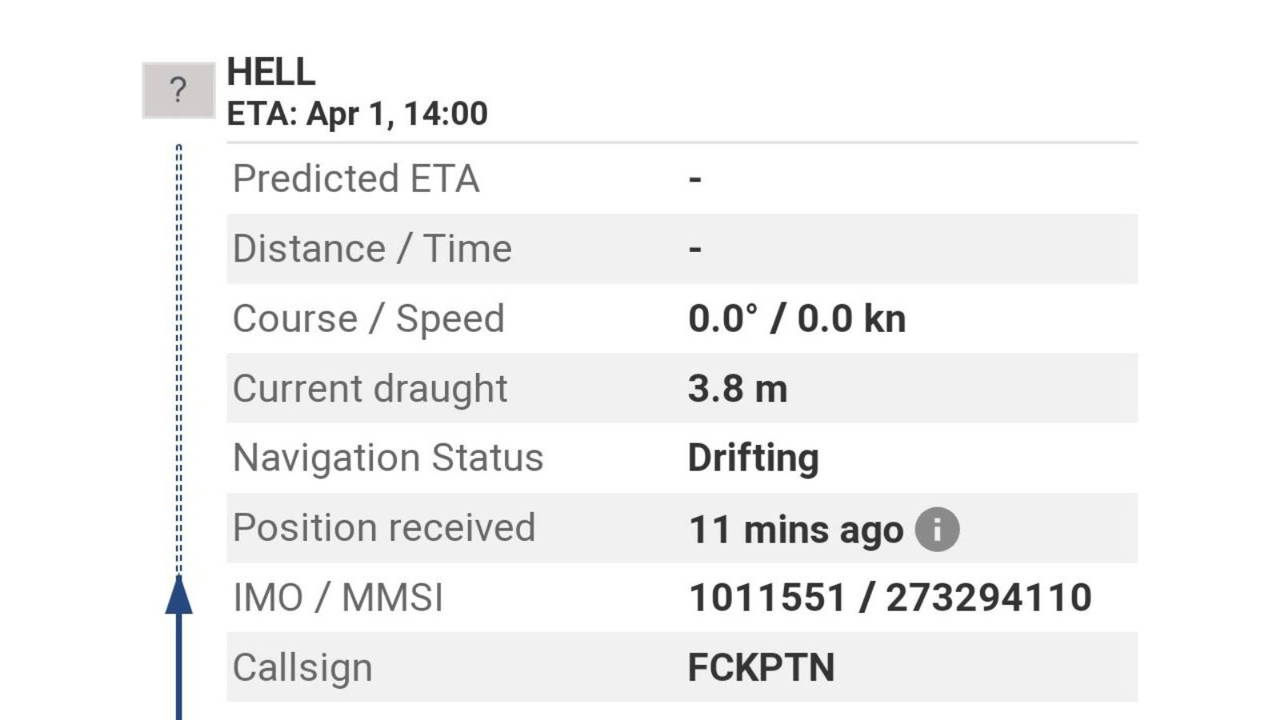Click the IMO / MMSI label
Viewport: 1280px width, 720px height.
[338, 598]
